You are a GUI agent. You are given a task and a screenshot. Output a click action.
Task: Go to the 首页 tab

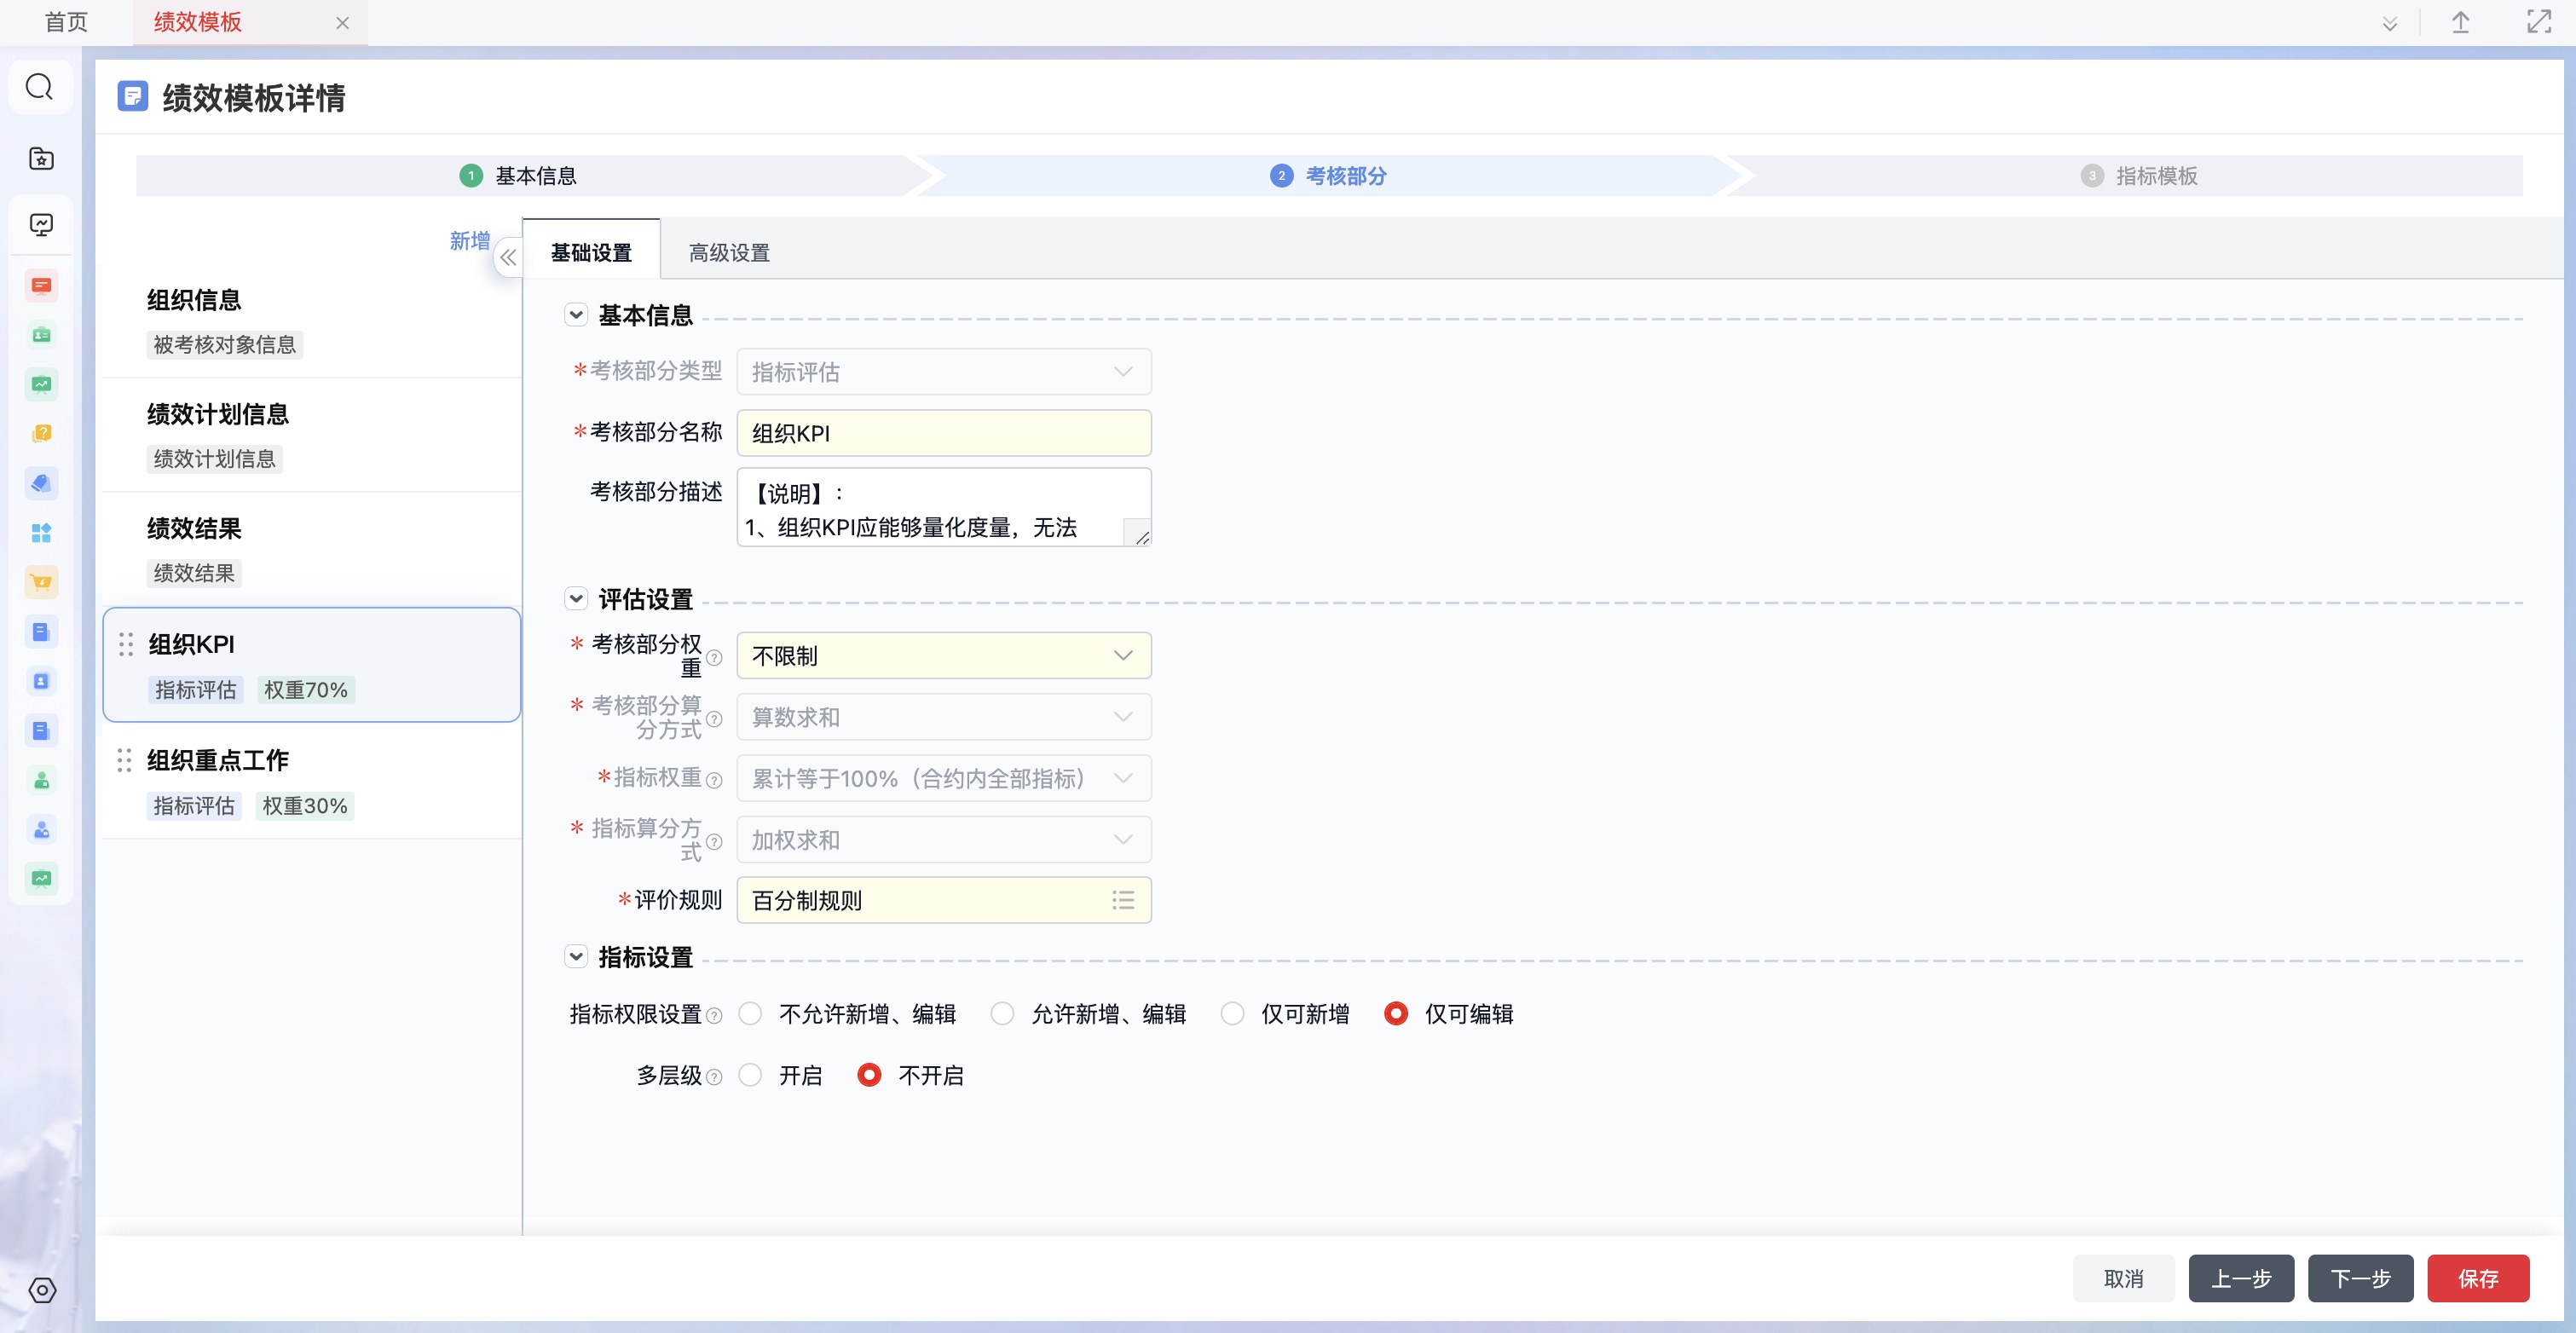[66, 22]
